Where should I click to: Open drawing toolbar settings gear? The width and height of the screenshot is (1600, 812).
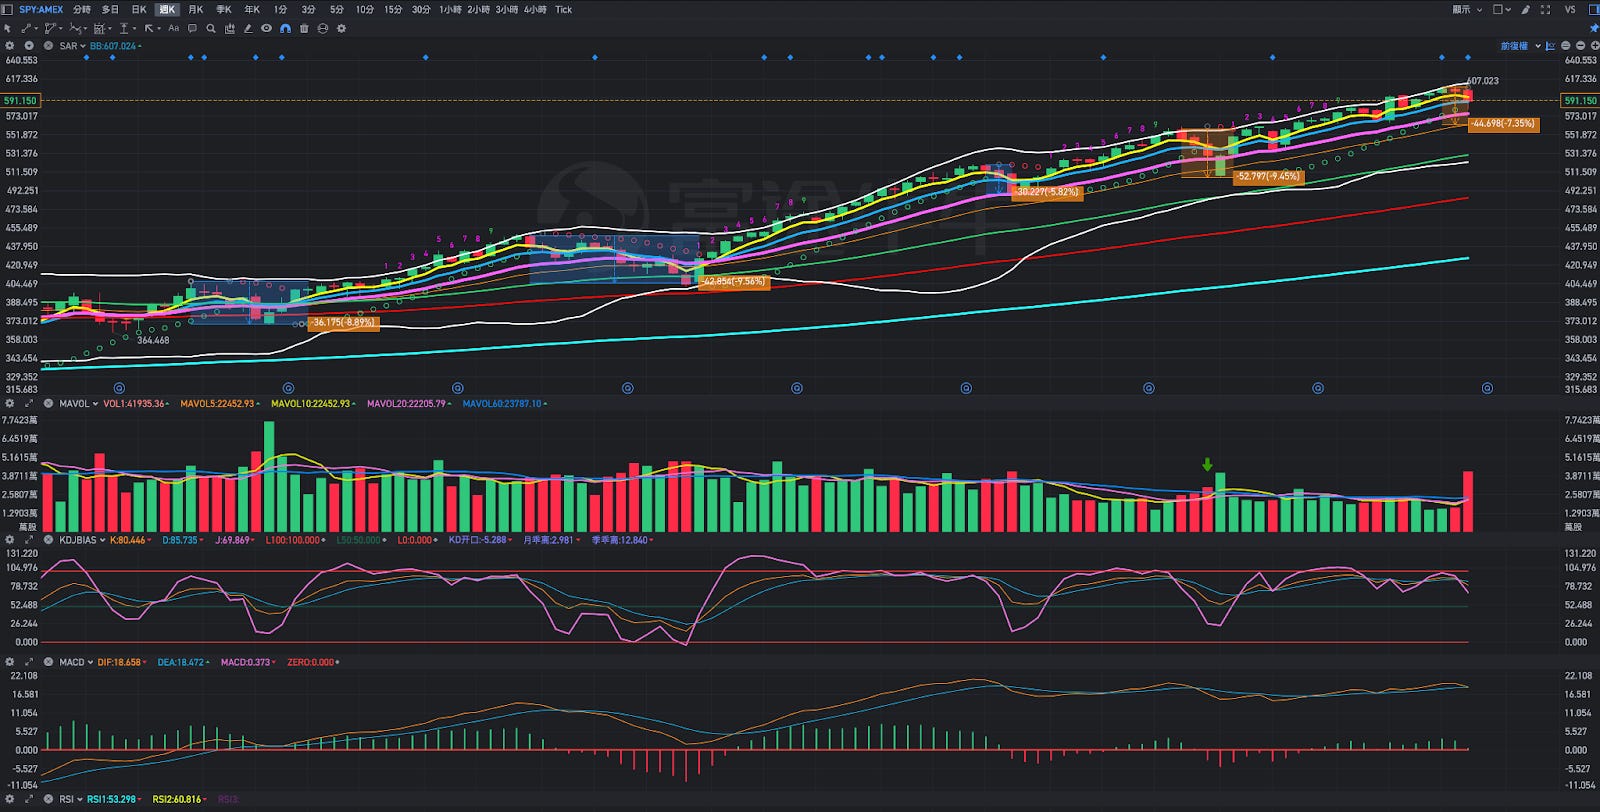(341, 28)
